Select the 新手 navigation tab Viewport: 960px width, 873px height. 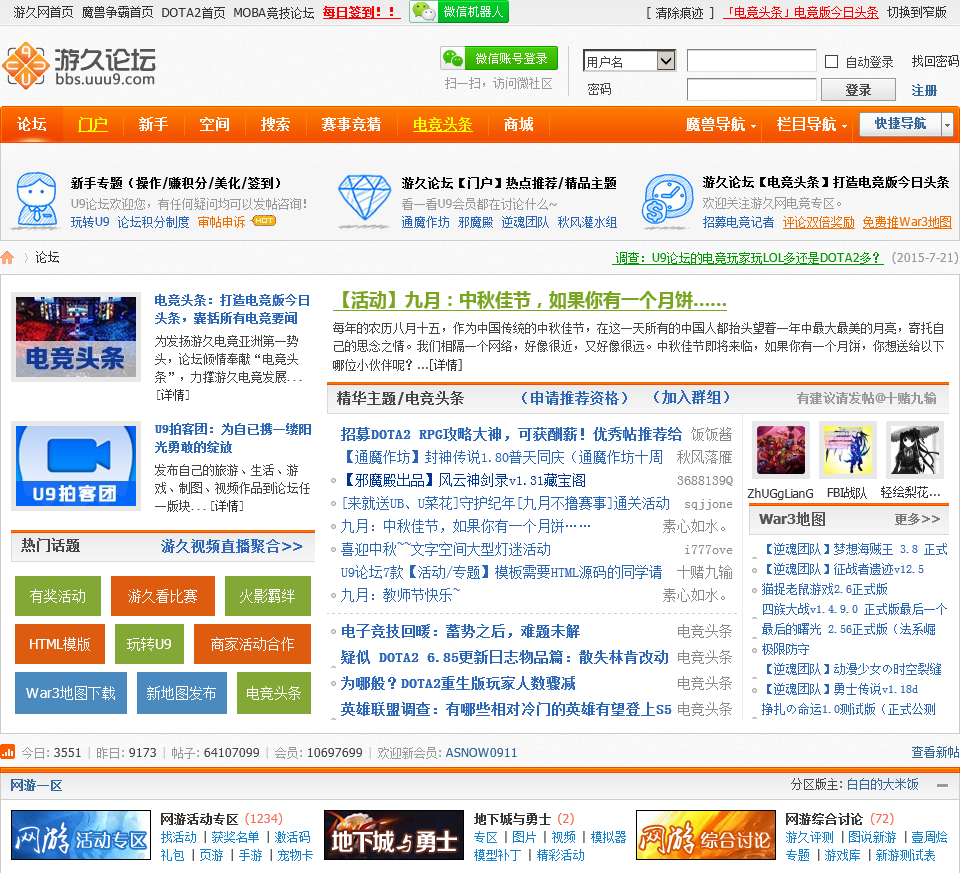point(153,125)
